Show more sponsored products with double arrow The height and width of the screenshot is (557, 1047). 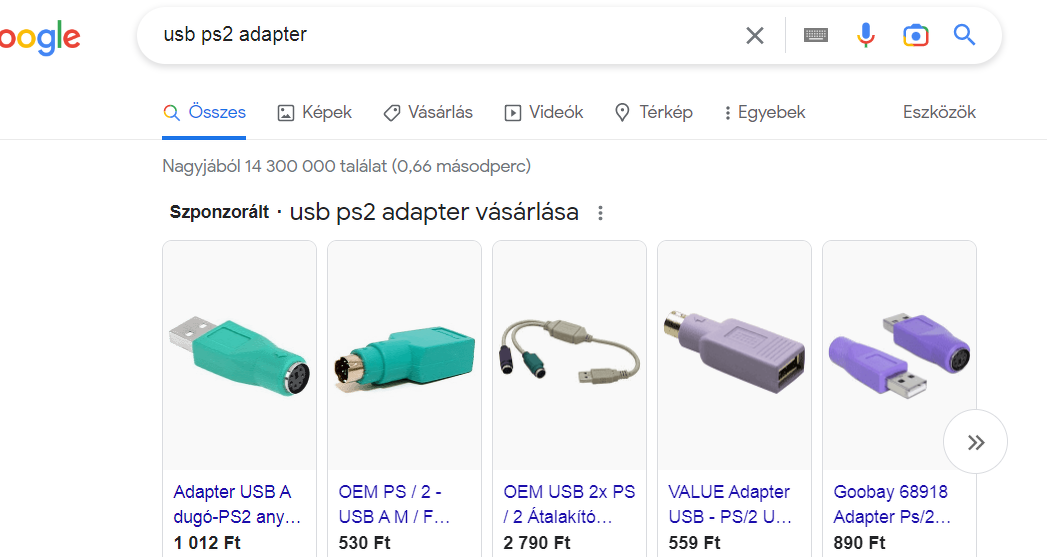975,442
